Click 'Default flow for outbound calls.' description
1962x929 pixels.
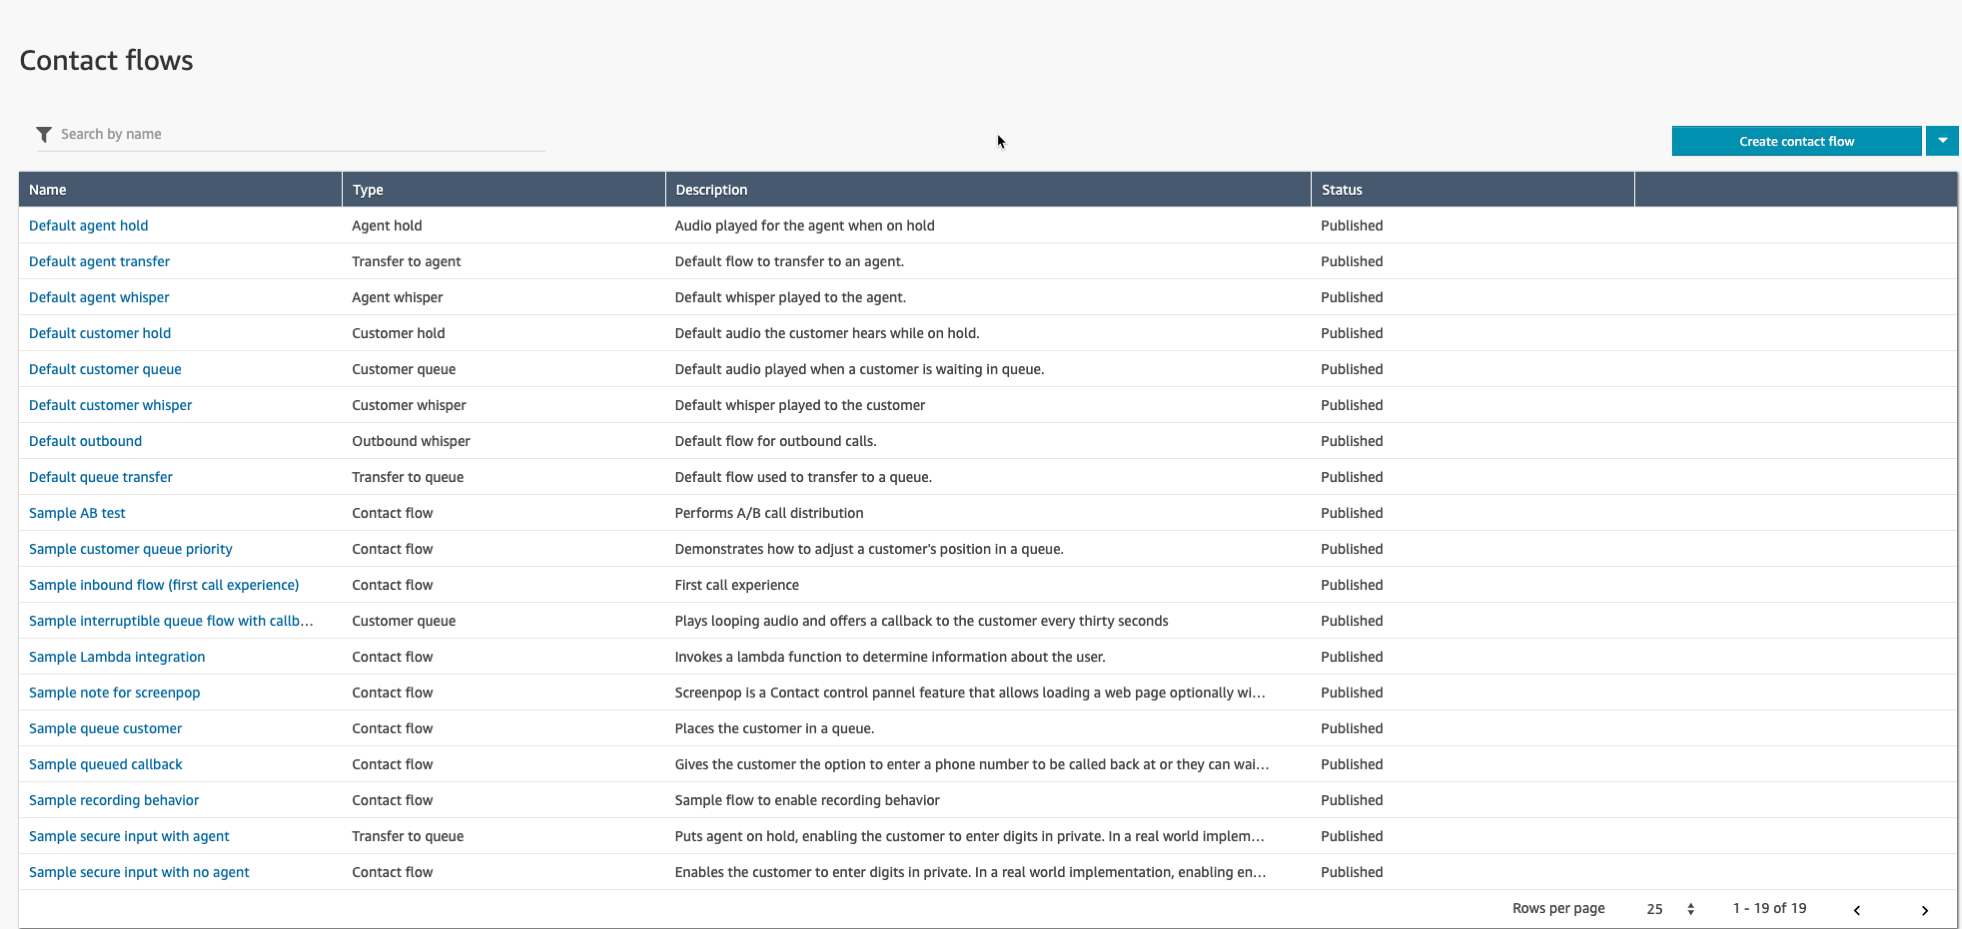pos(775,441)
